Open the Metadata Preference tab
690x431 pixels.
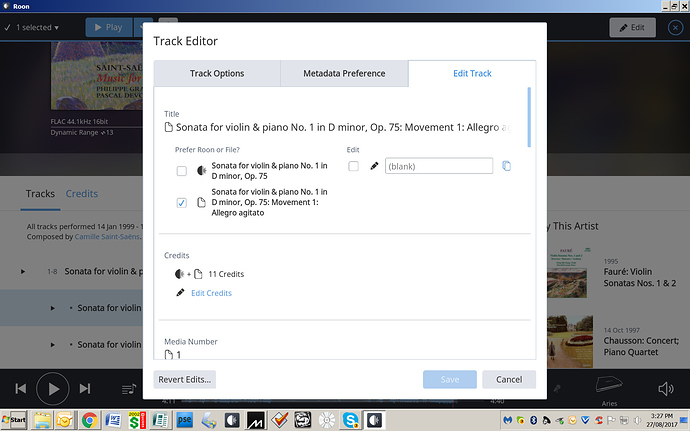pos(344,74)
